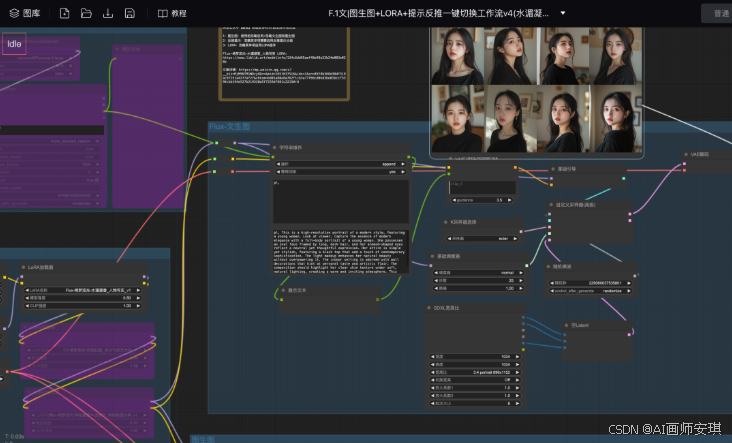The width and height of the screenshot is (732, 443).
Task: Decrease steps 20 with left arrow
Action: point(436,281)
